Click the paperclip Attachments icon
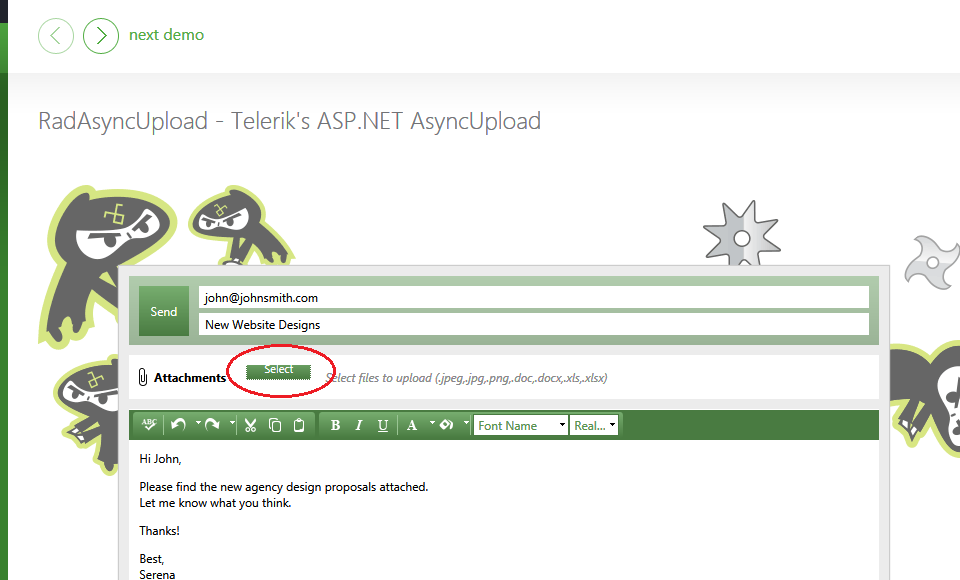 [143, 377]
